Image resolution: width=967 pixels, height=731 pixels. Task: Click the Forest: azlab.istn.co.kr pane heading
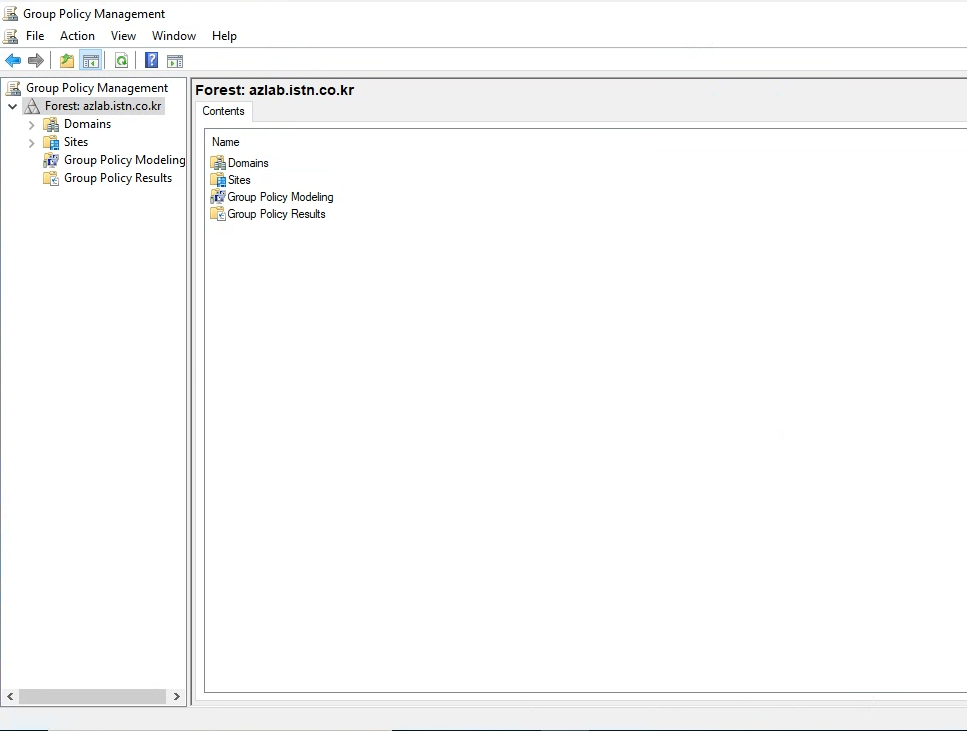[275, 90]
